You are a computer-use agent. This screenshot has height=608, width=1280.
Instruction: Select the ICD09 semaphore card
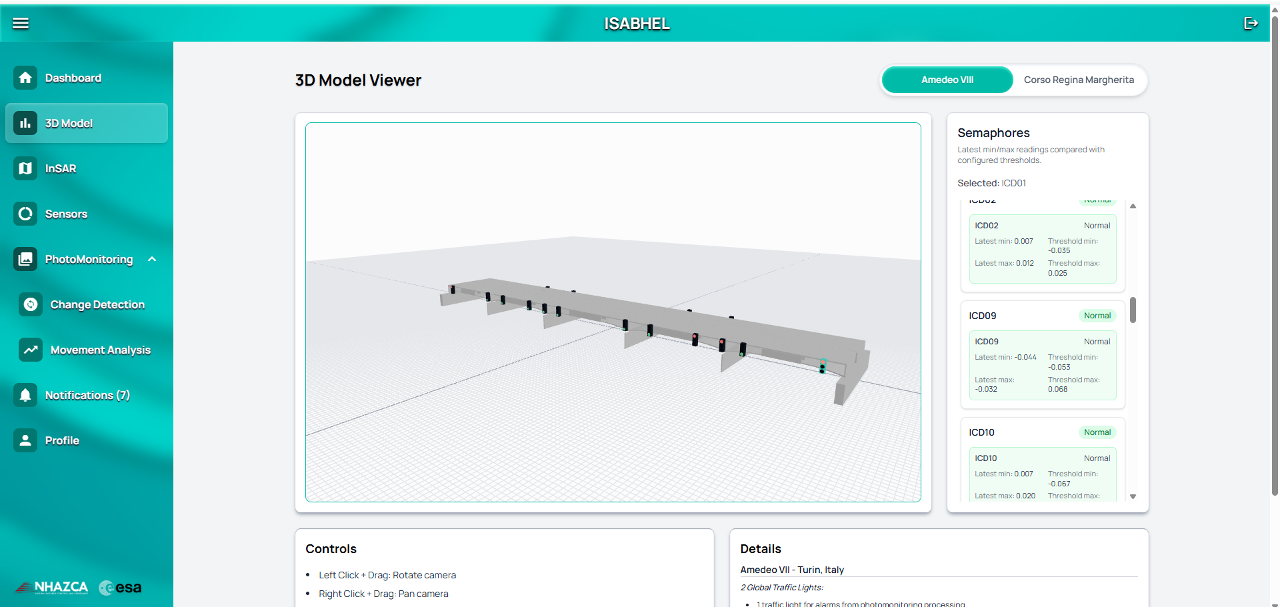(x=1042, y=354)
